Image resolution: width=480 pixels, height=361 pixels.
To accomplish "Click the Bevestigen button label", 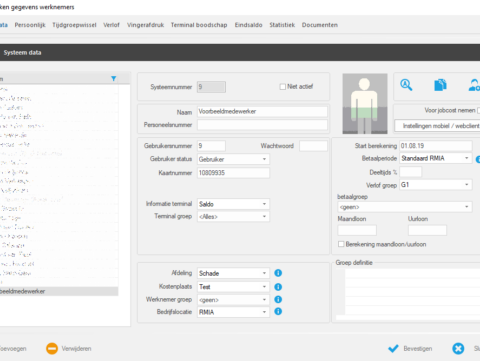I will [x=418, y=349].
